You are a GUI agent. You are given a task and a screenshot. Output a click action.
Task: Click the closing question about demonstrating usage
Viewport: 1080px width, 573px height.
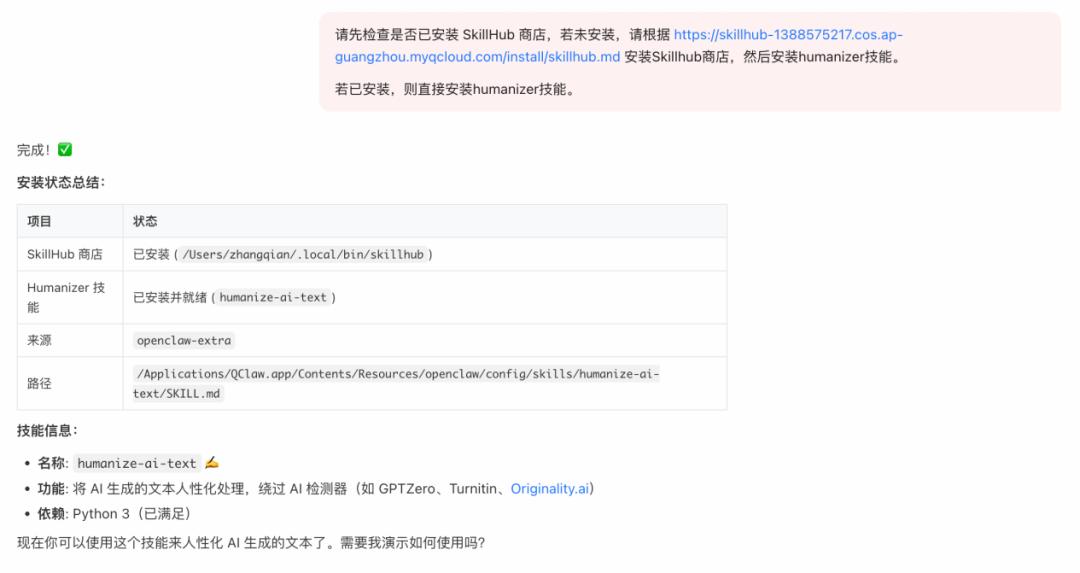[250, 543]
